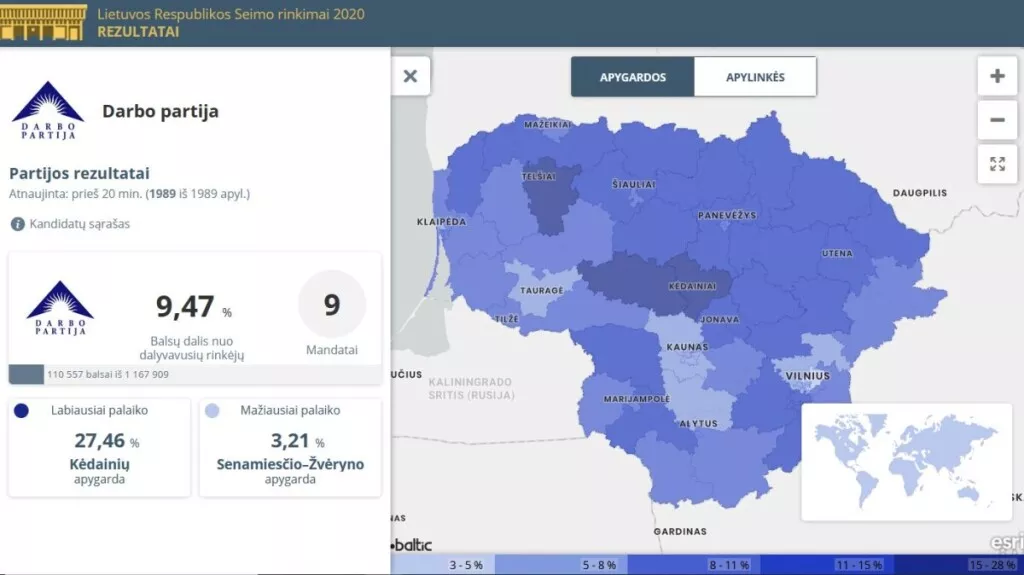Zoom in on the map with plus button
The width and height of the screenshot is (1024, 575).
tap(997, 76)
